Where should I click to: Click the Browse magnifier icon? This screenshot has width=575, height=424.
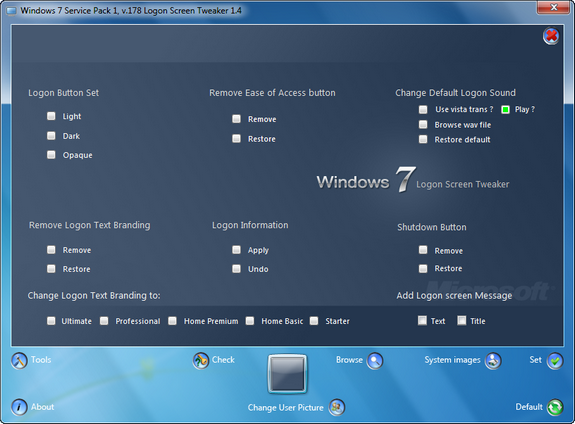click(375, 361)
